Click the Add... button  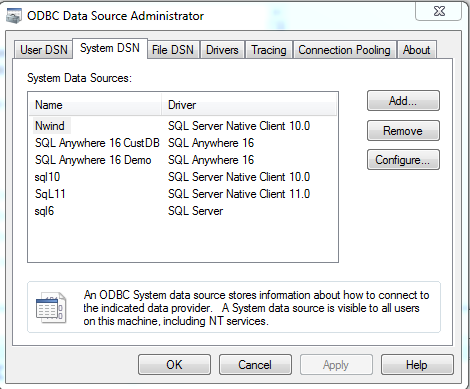[x=403, y=100]
